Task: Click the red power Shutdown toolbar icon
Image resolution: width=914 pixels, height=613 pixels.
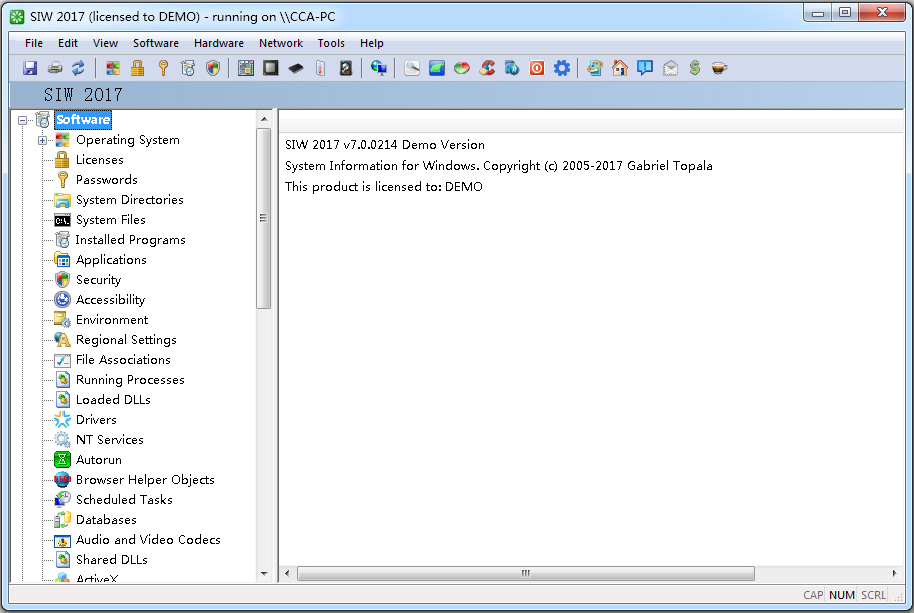Action: (537, 68)
